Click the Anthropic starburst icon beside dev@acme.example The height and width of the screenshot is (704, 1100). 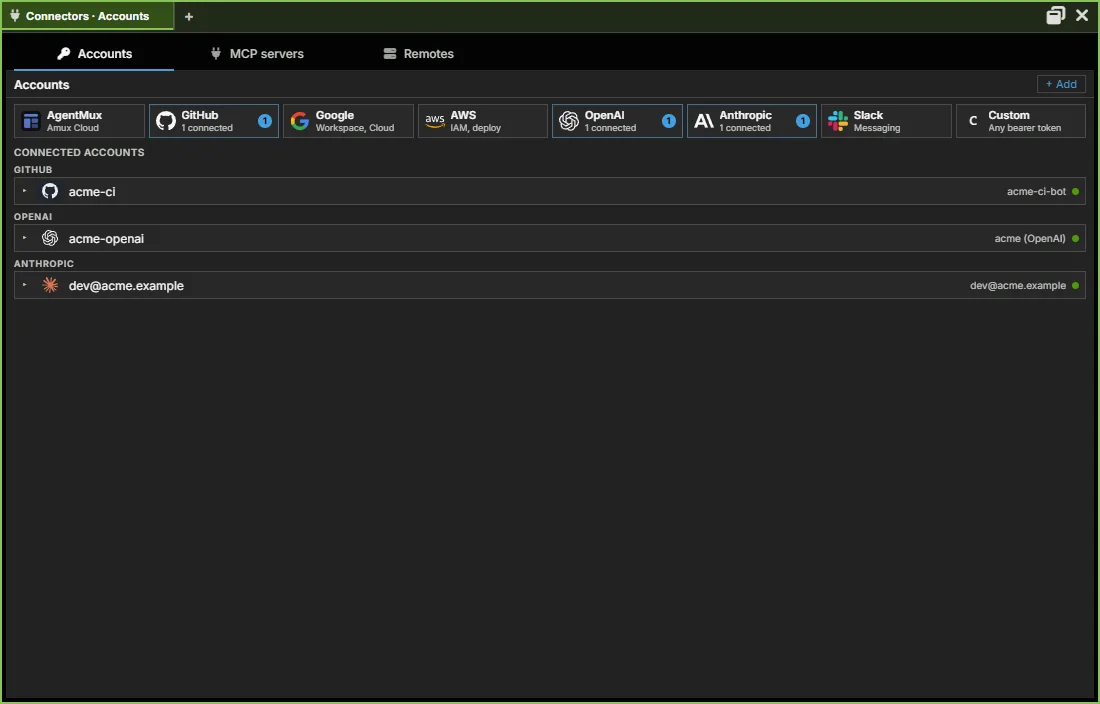tap(50, 285)
